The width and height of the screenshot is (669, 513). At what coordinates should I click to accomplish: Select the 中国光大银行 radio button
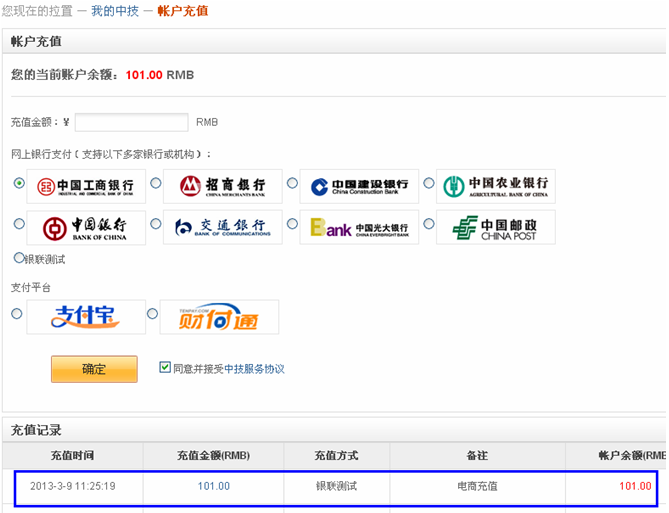click(292, 224)
